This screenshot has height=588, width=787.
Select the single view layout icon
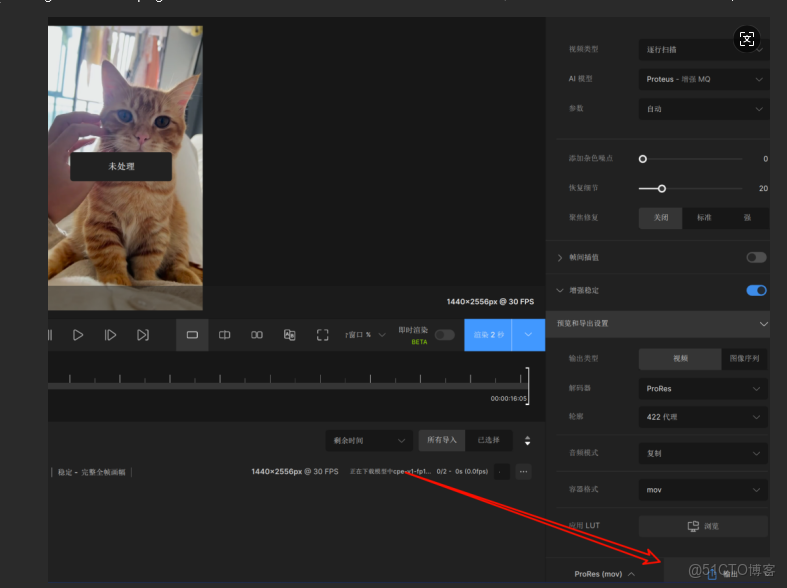(x=192, y=335)
